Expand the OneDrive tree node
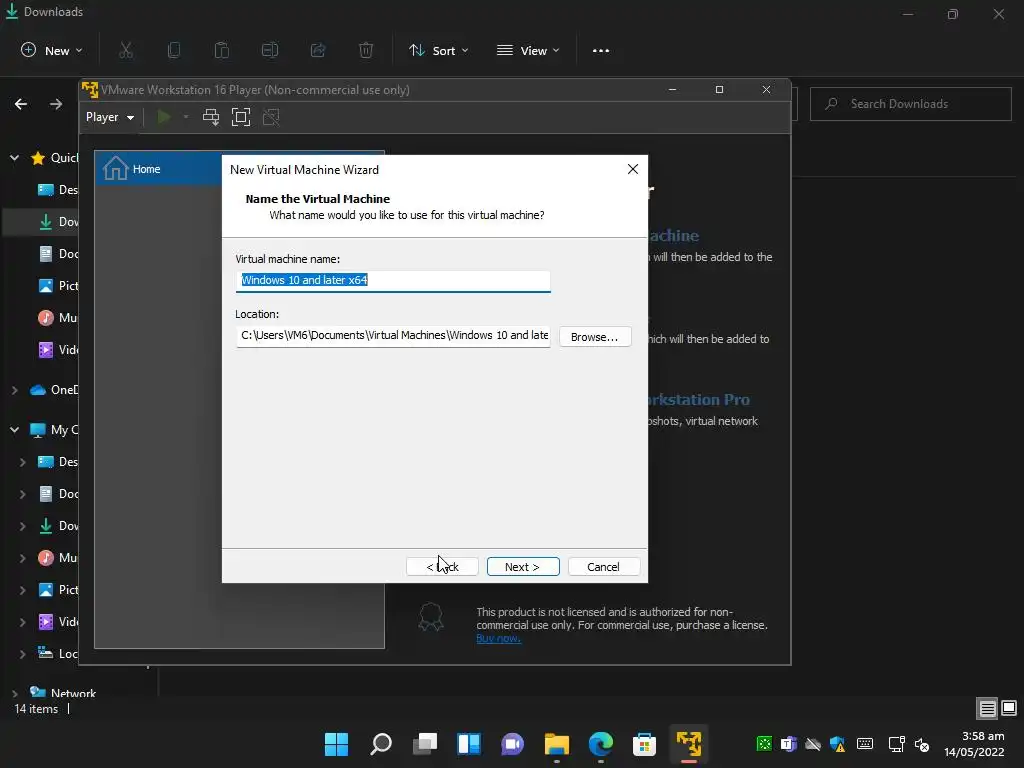The image size is (1024, 768). pos(14,390)
